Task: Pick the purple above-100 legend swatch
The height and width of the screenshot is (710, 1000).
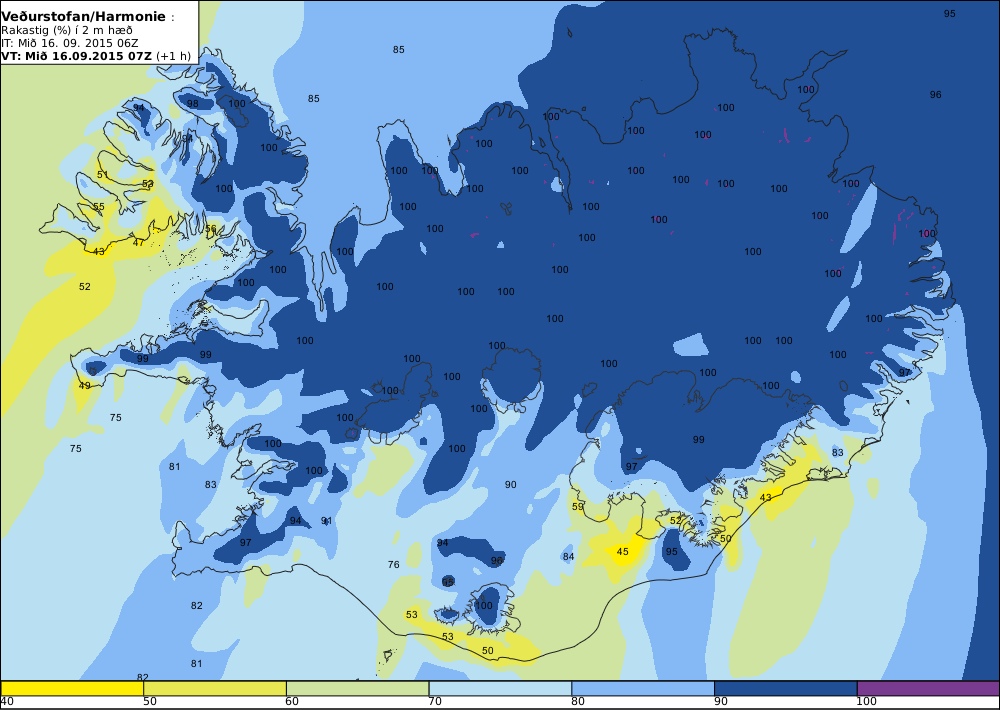Action: point(928,688)
